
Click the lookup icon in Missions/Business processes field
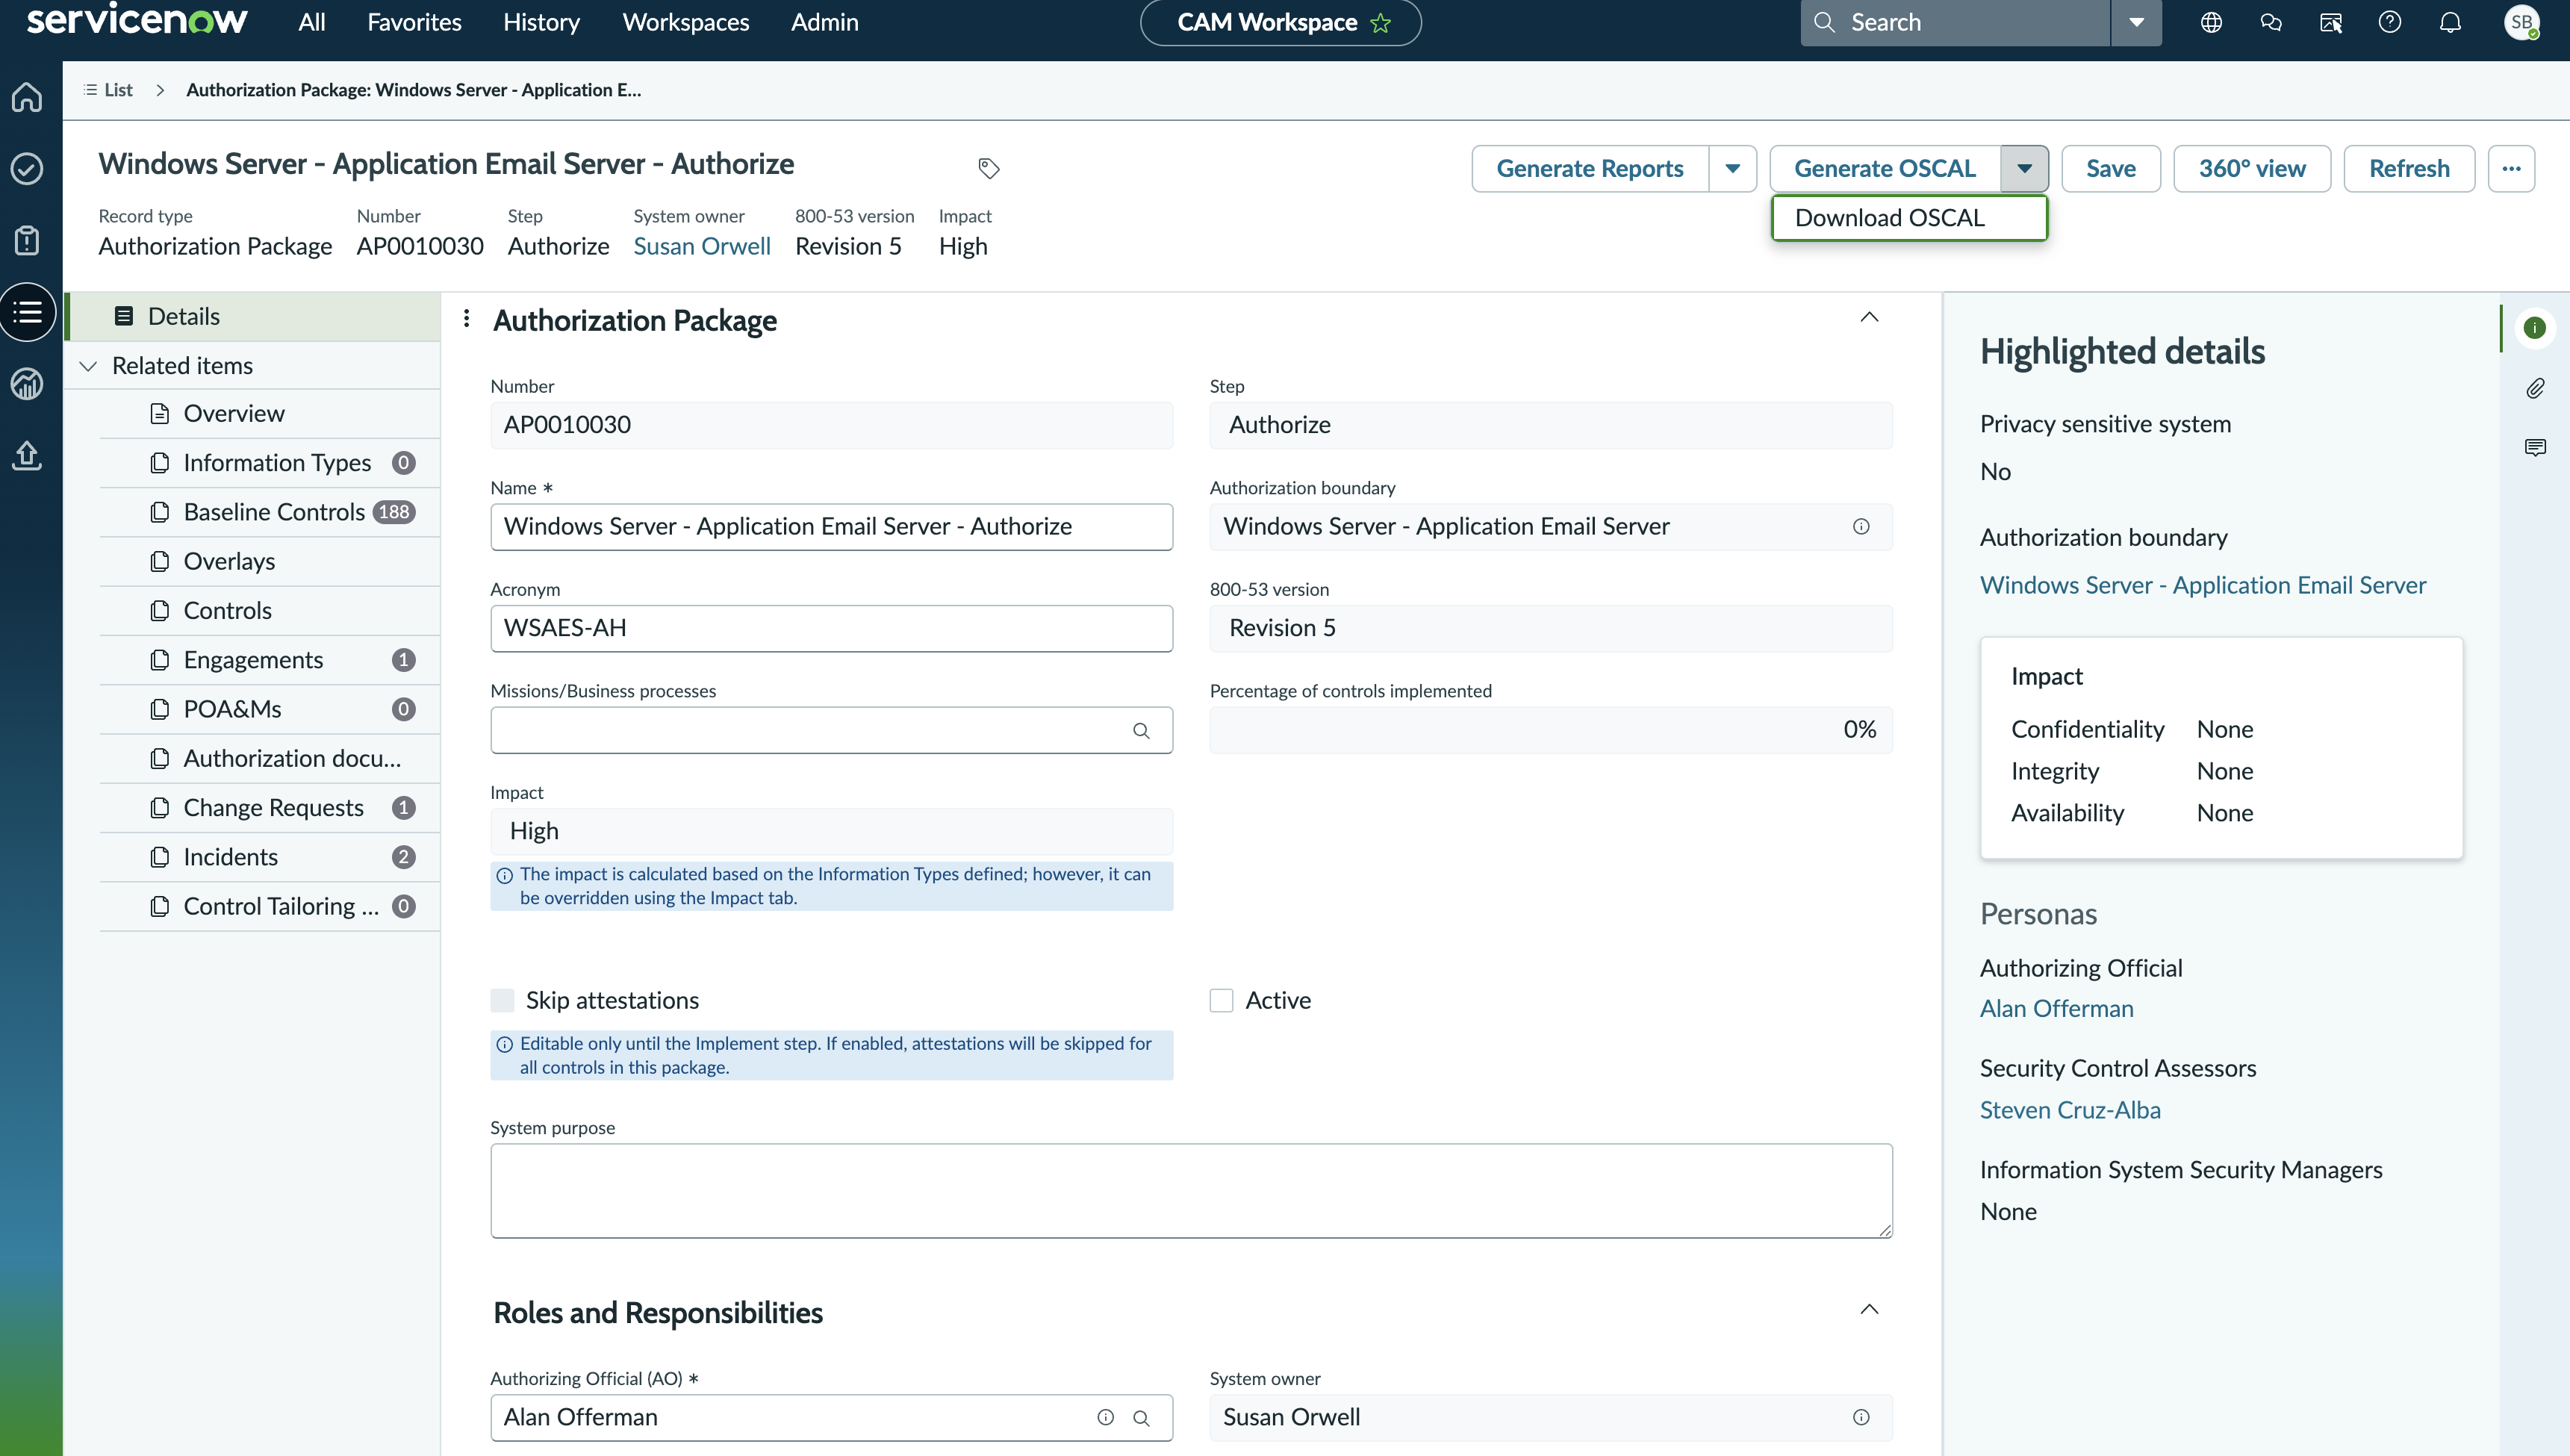coord(1141,731)
